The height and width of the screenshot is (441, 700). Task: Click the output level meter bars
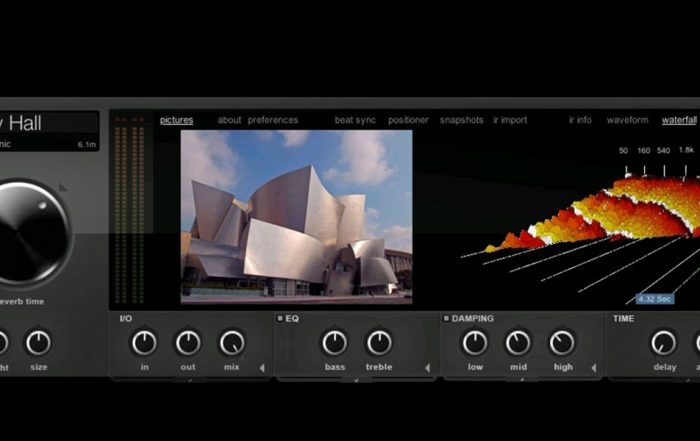(138, 210)
